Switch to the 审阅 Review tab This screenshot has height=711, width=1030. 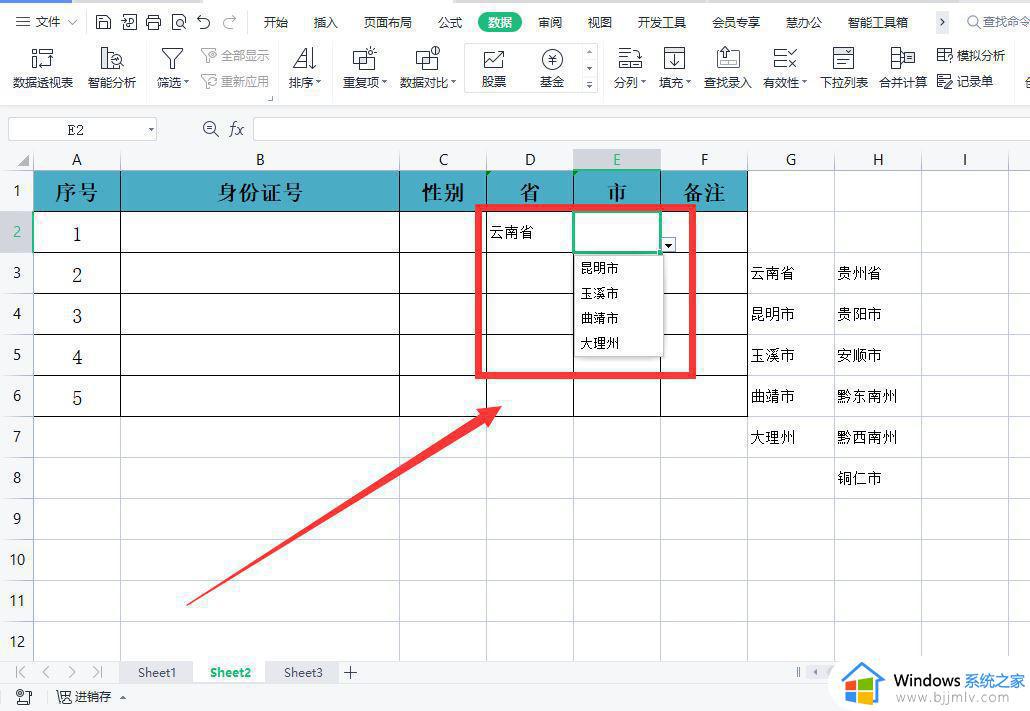pos(550,22)
